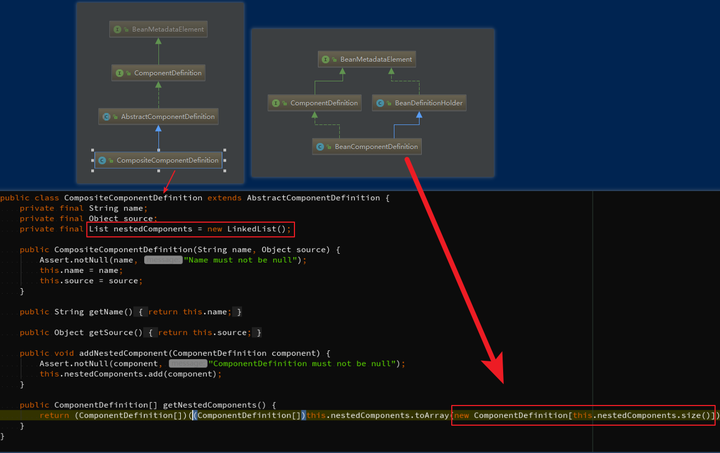Click the string "Name must not be null"
The width and height of the screenshot is (720, 453).
click(x=241, y=260)
